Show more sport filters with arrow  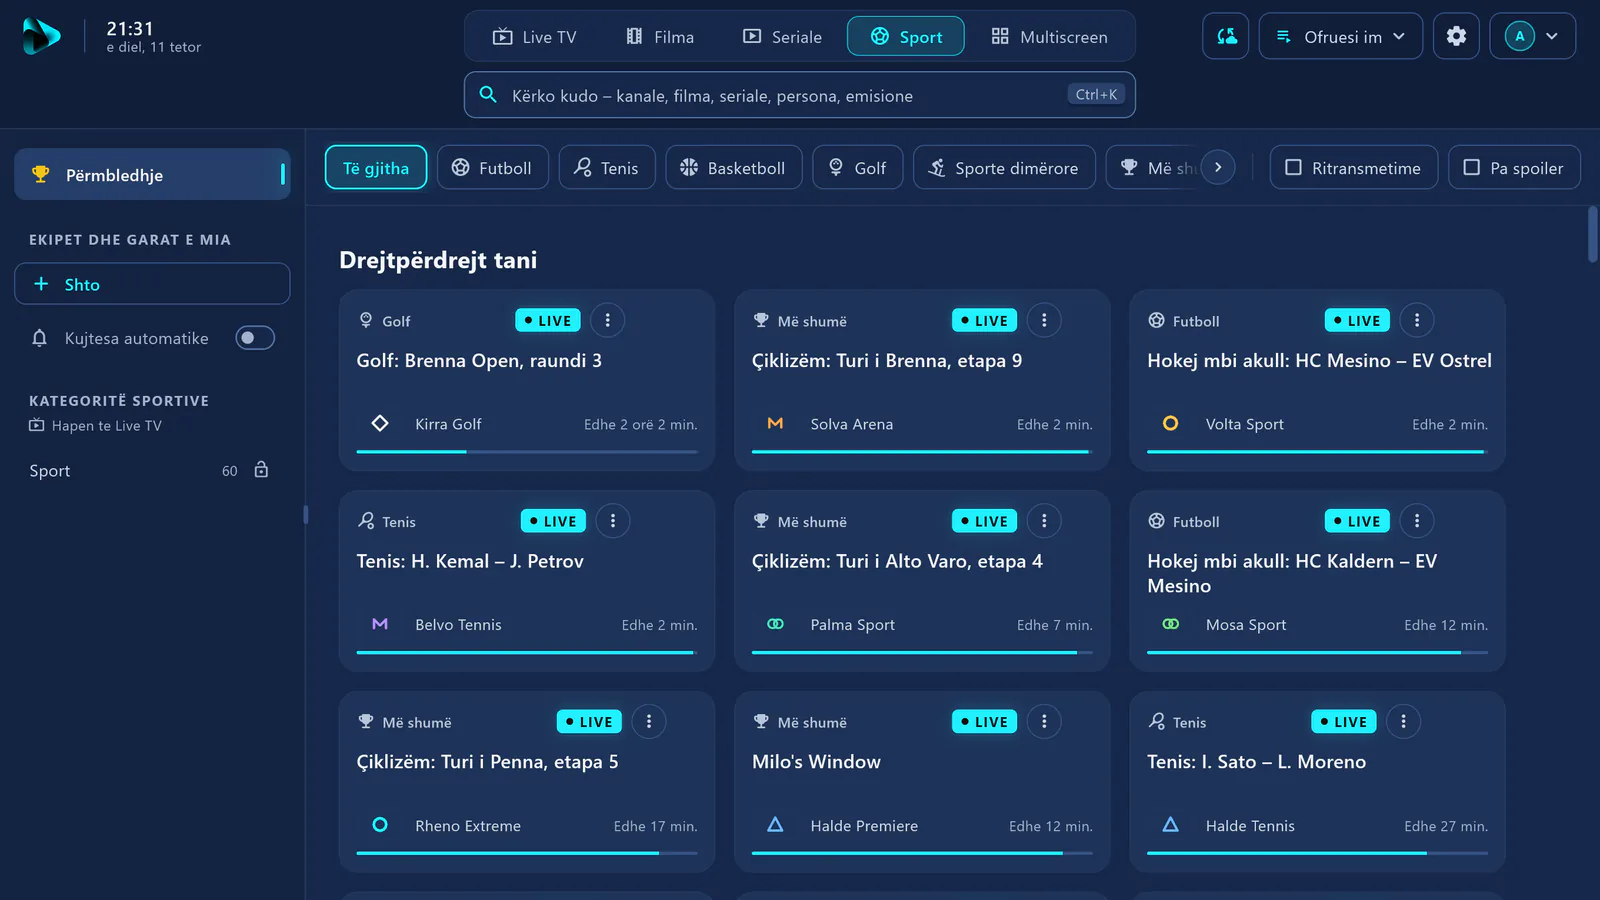pyautogui.click(x=1218, y=167)
